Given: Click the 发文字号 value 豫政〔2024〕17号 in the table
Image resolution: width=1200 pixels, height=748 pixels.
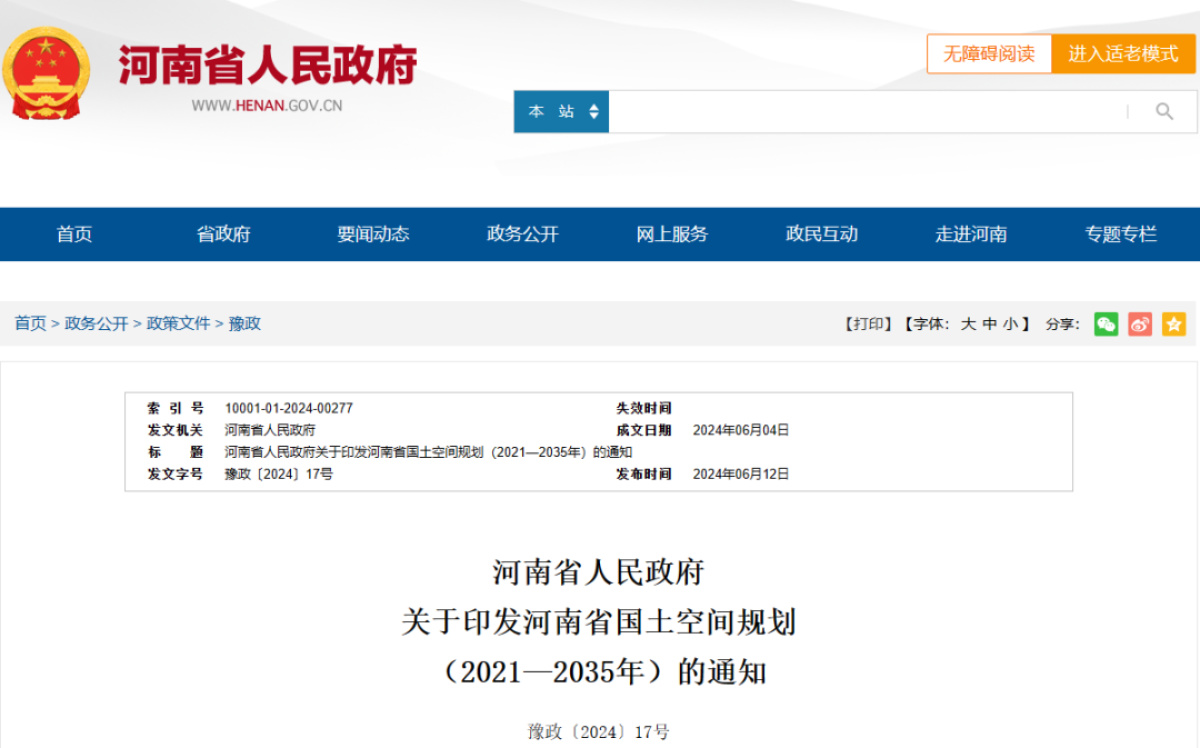Looking at the screenshot, I should [279, 474].
